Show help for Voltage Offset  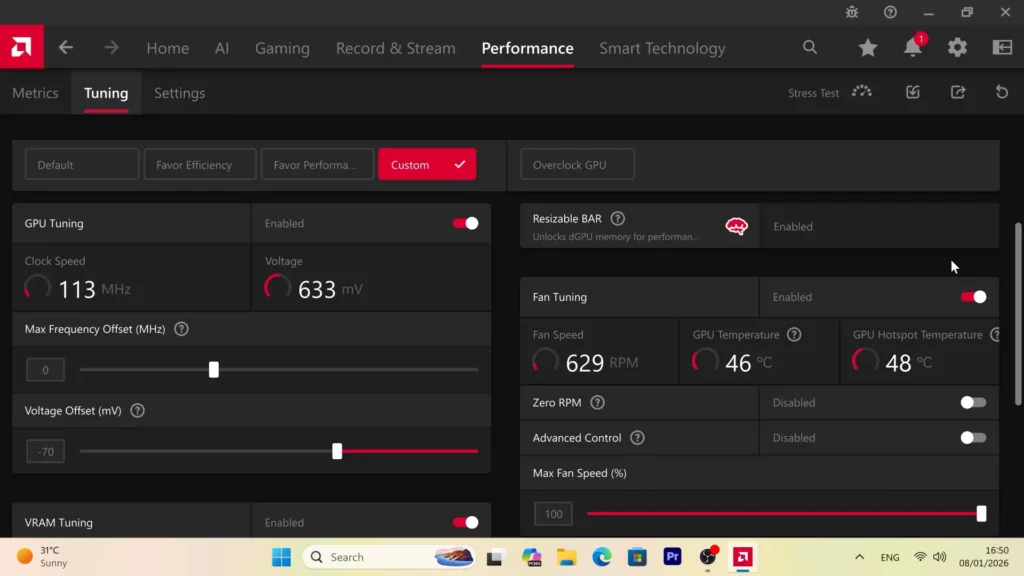137,411
